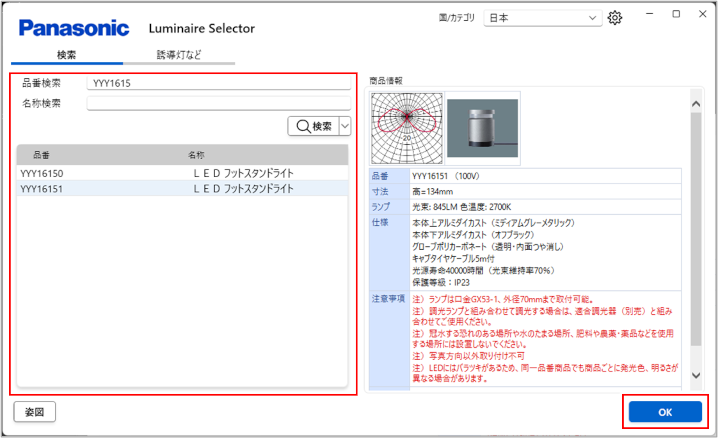Viewport: 718px width, 438px height.
Task: Click the product info scrollbar up arrow
Action: pyautogui.click(x=697, y=98)
